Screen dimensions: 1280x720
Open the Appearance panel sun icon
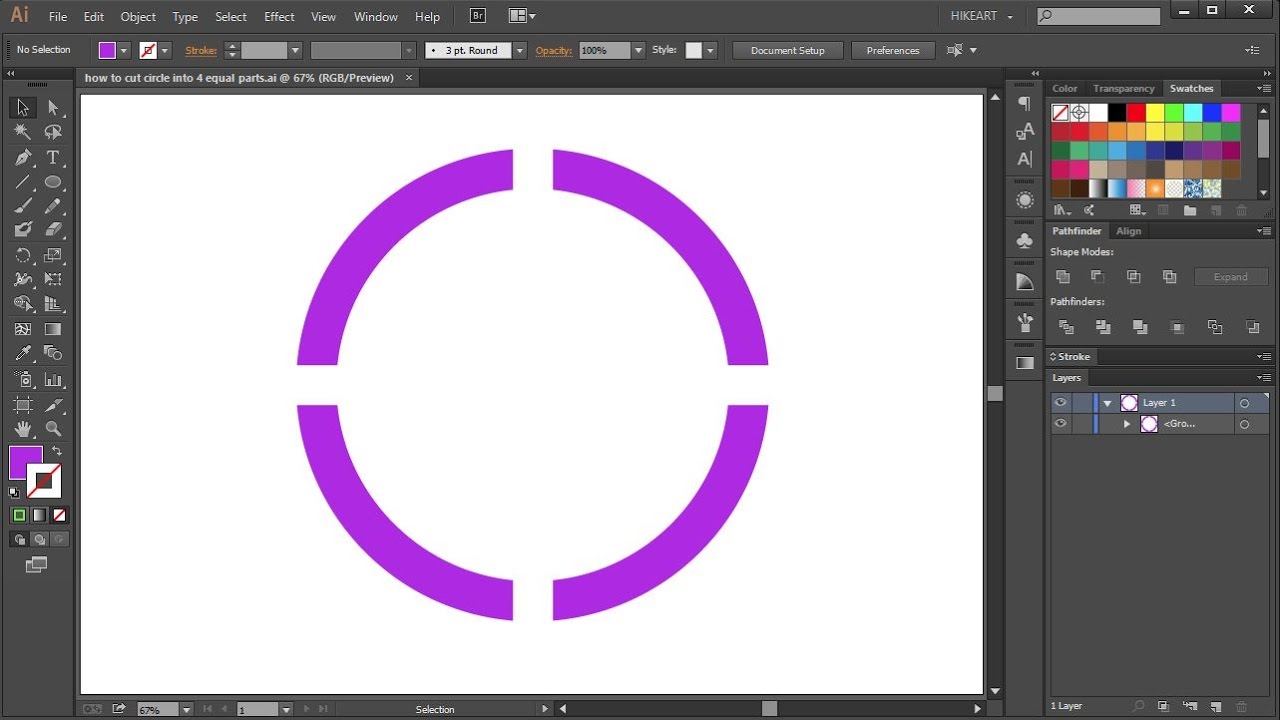click(1025, 200)
